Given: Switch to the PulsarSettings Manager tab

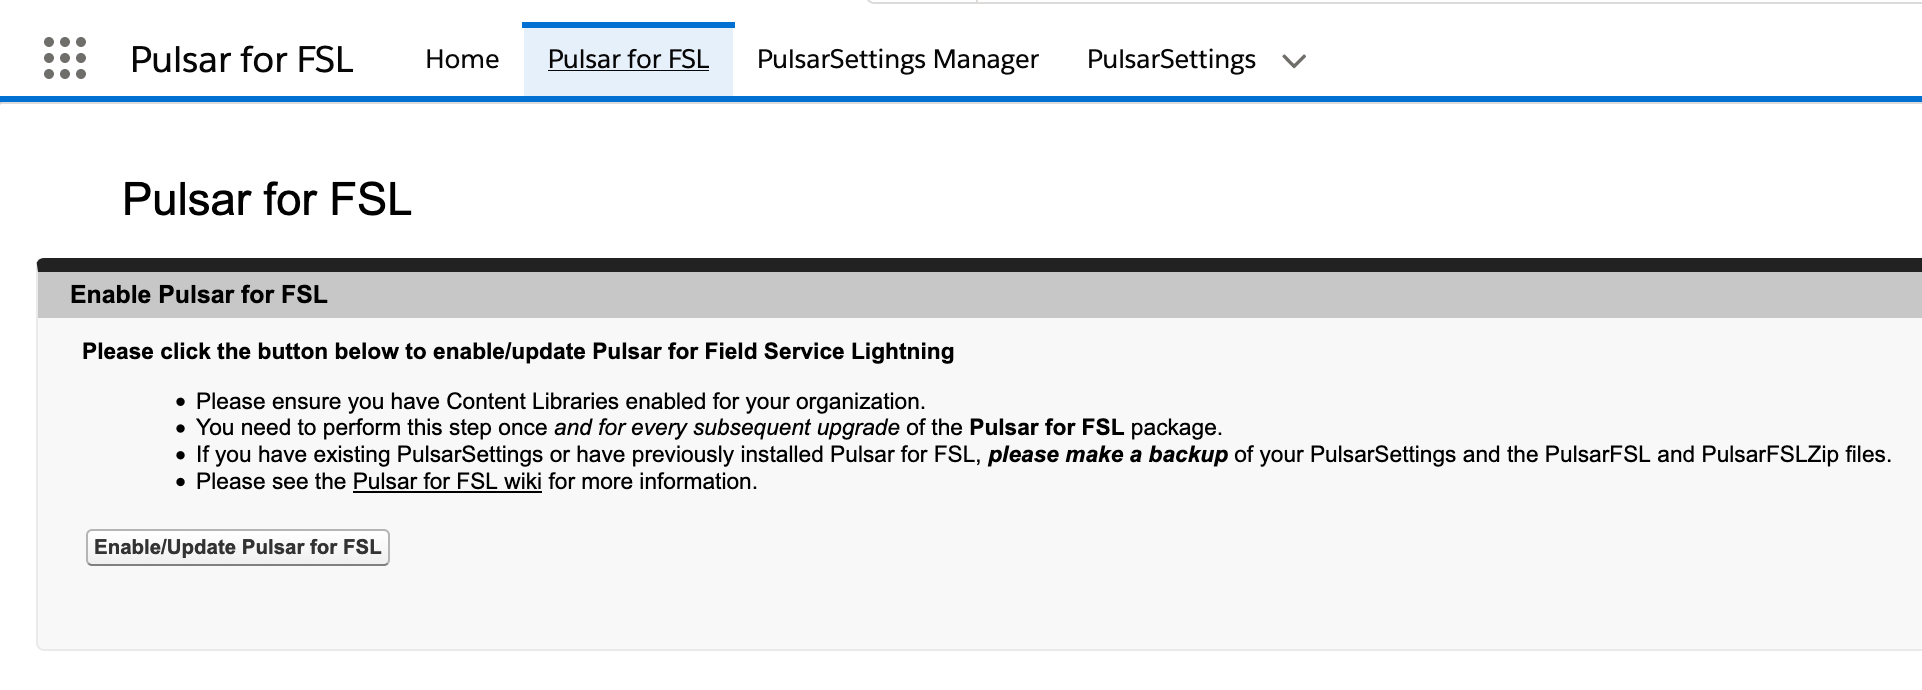Looking at the screenshot, I should 897,59.
